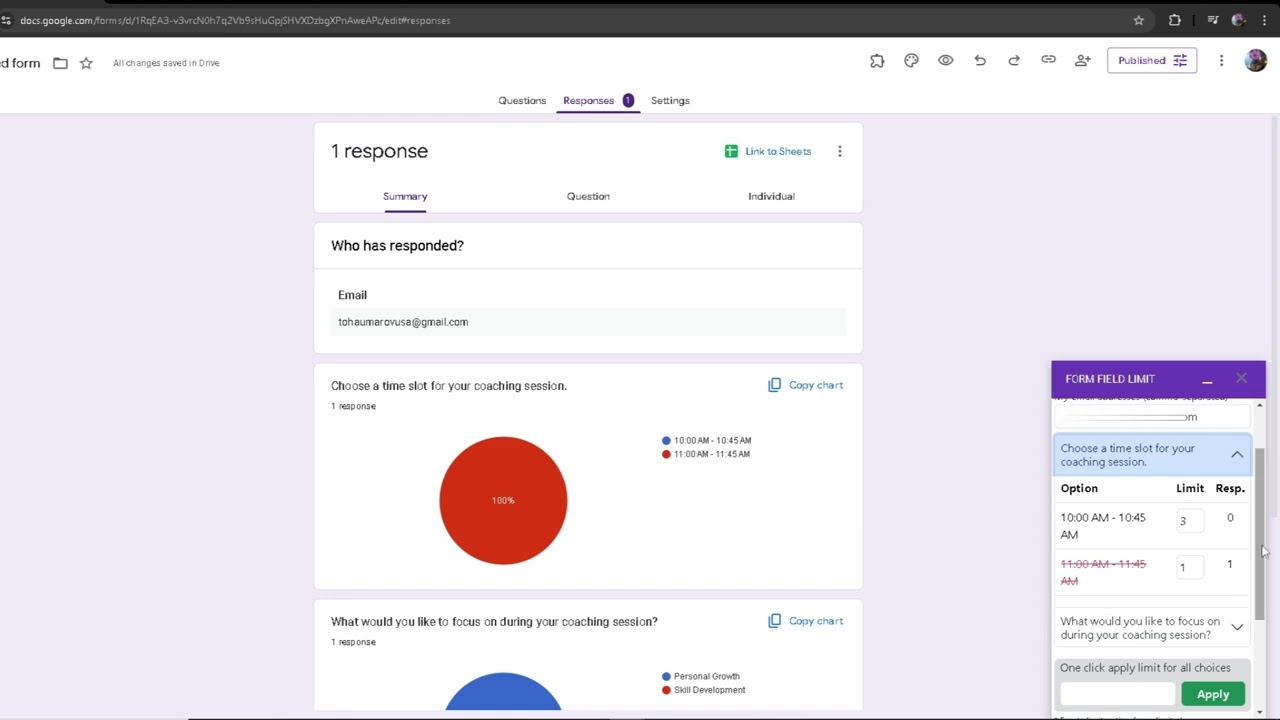Click the FORM FIELD LIMIT panel title
1280x720 pixels.
1110,379
